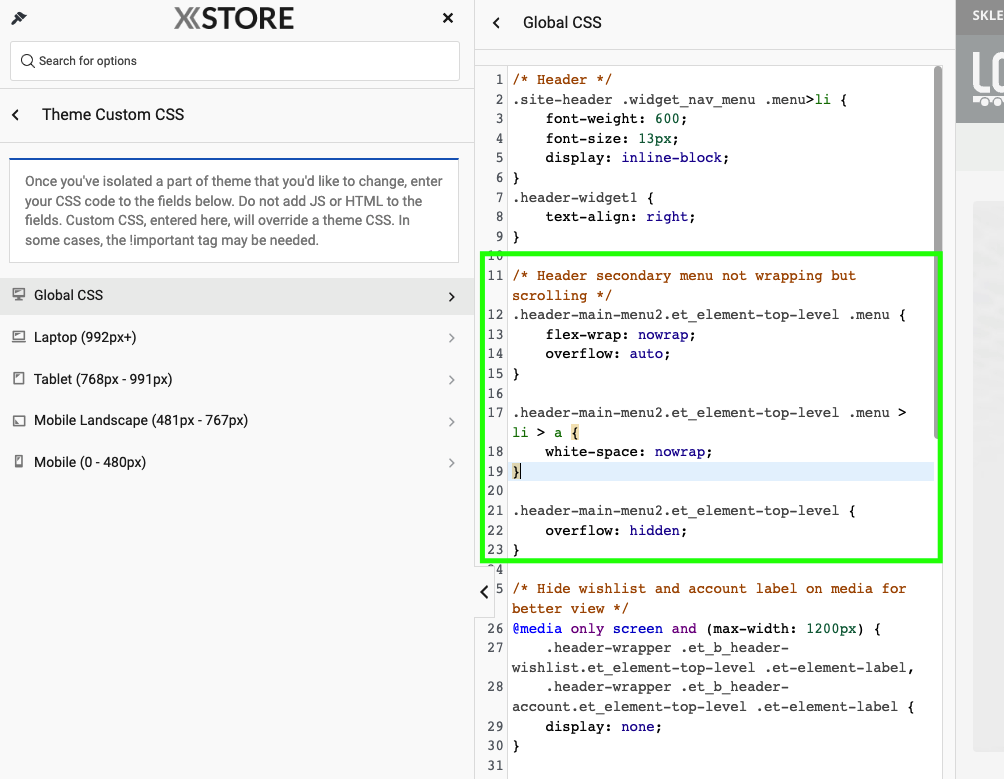Place cursor on 'text-align: right;' line
The image size is (1004, 779).
pos(620,216)
